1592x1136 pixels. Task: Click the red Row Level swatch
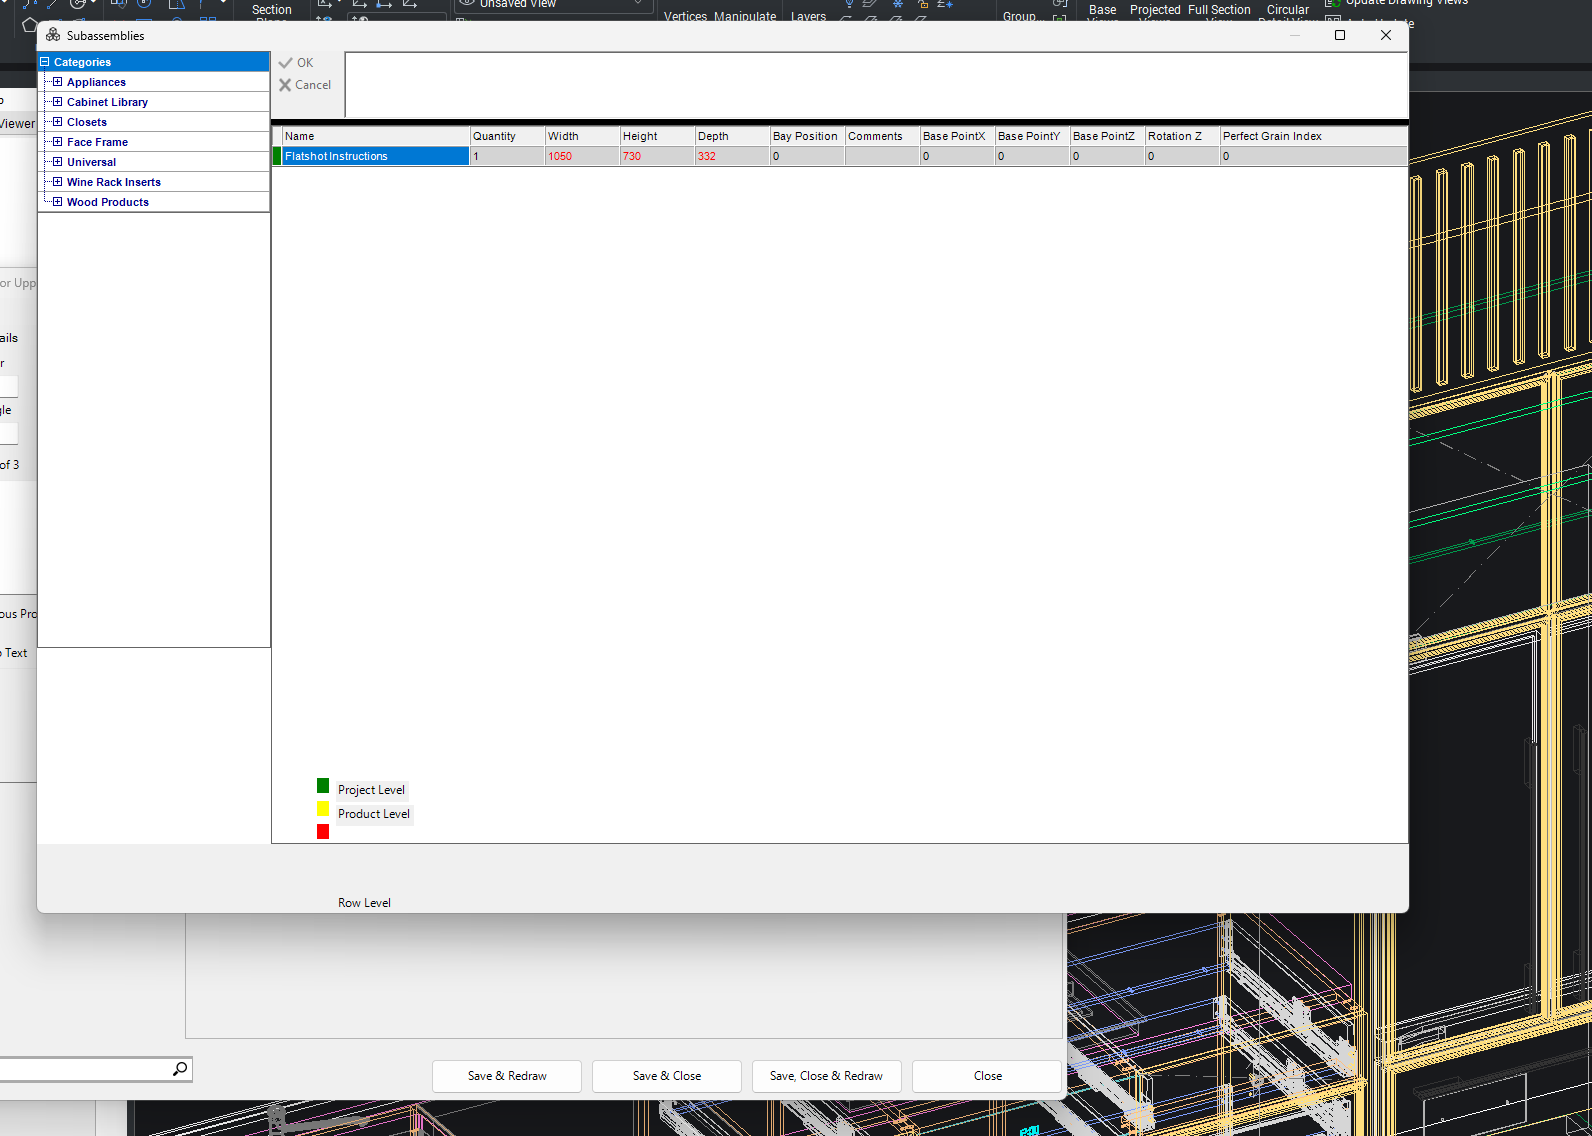point(323,832)
